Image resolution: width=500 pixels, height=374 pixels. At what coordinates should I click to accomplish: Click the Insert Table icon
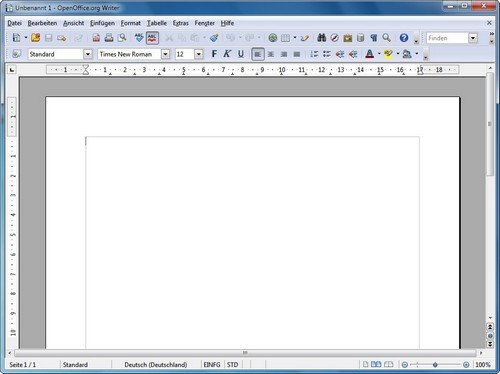click(285, 38)
